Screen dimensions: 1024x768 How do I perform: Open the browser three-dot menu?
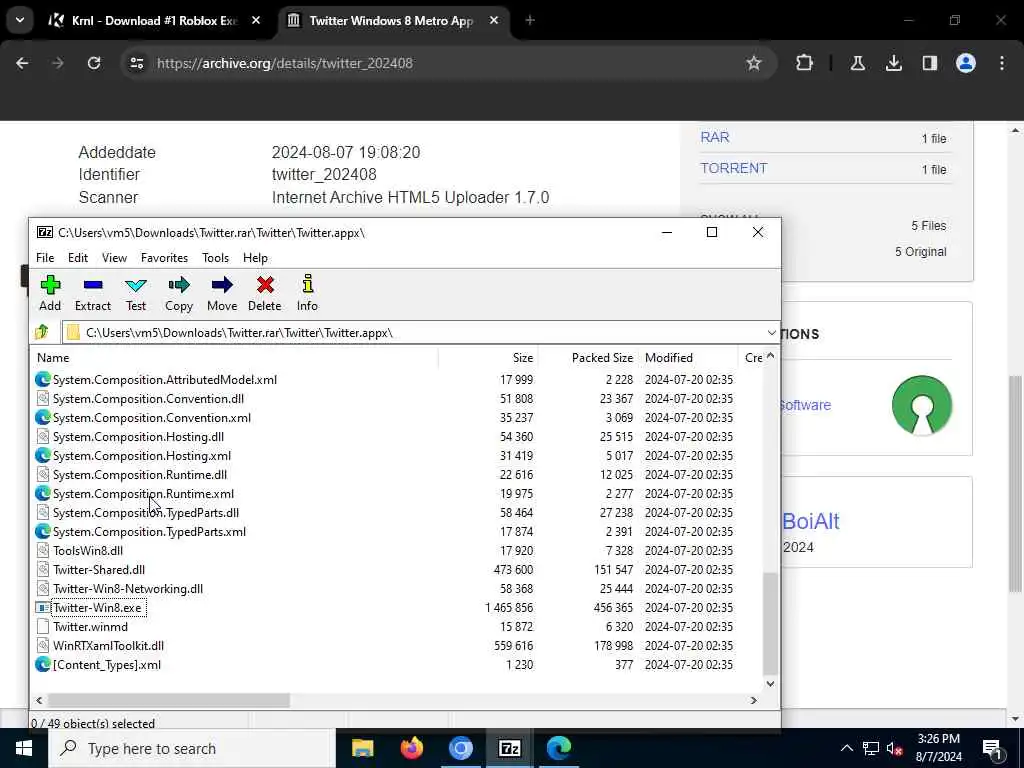(1002, 63)
